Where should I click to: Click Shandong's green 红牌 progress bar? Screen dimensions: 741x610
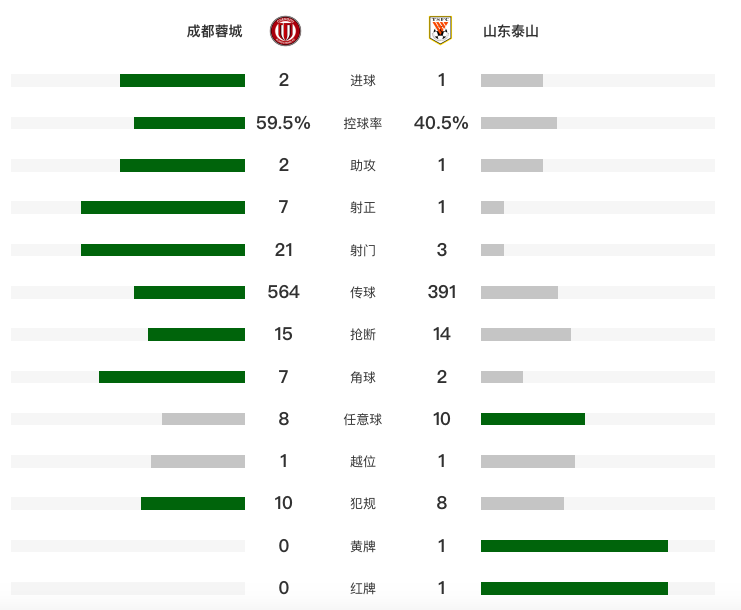coord(574,588)
